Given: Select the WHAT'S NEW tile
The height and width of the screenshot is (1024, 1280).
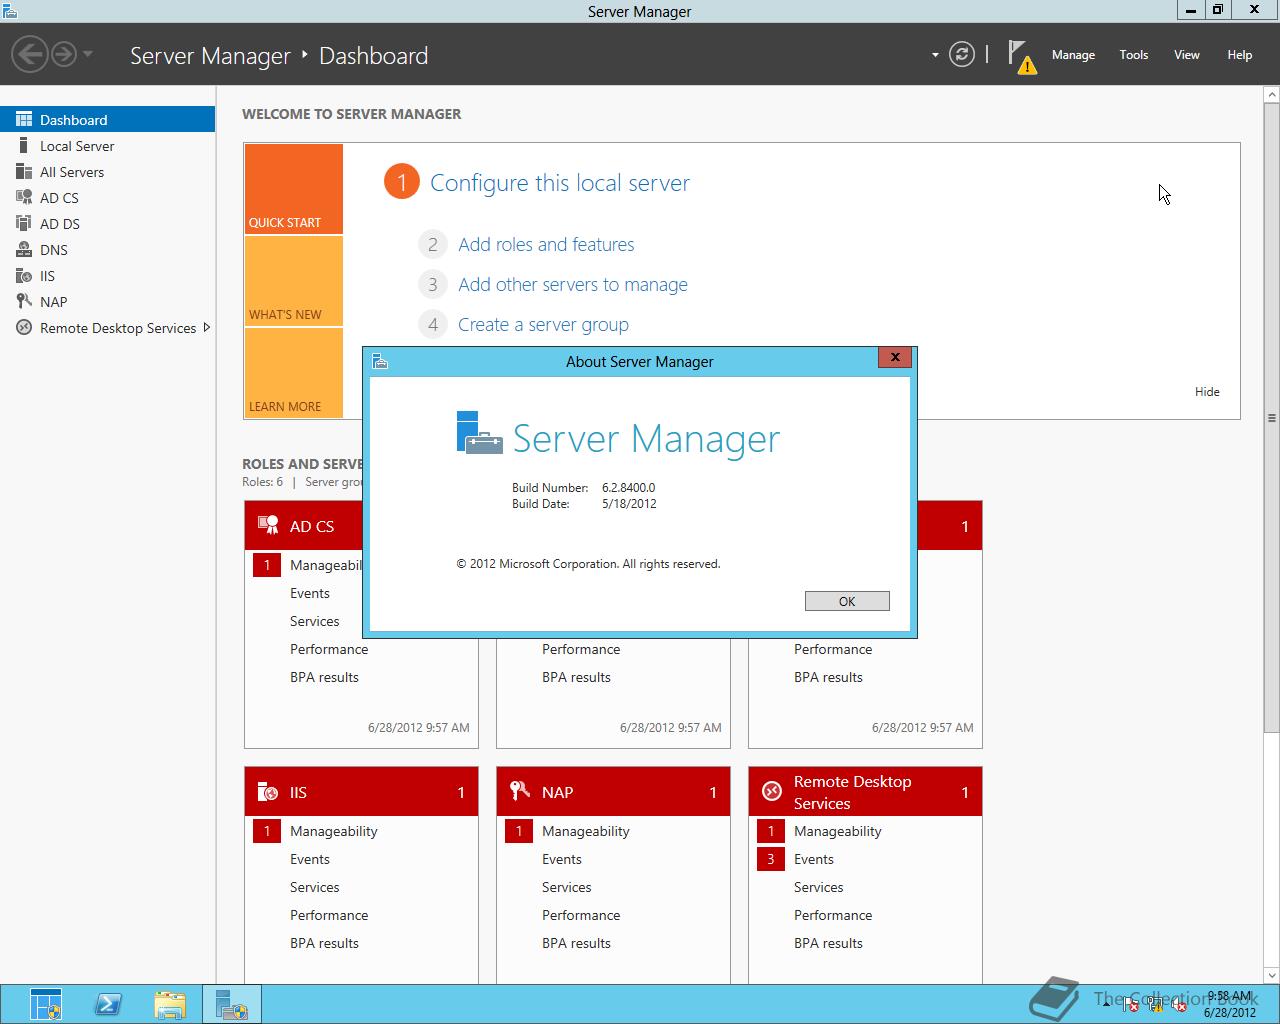Looking at the screenshot, I should [294, 281].
